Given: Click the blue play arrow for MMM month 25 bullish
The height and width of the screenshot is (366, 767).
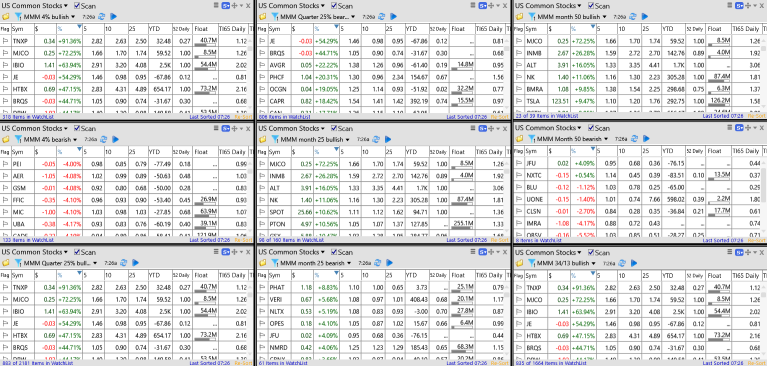Looking at the screenshot, I should pos(388,139).
